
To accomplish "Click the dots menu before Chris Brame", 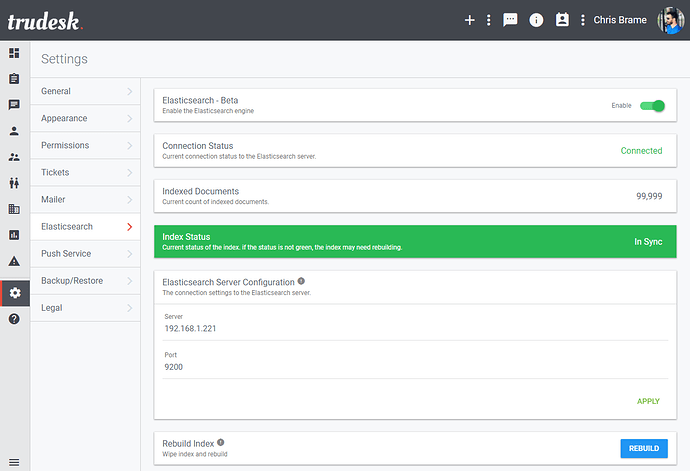I will pos(583,20).
